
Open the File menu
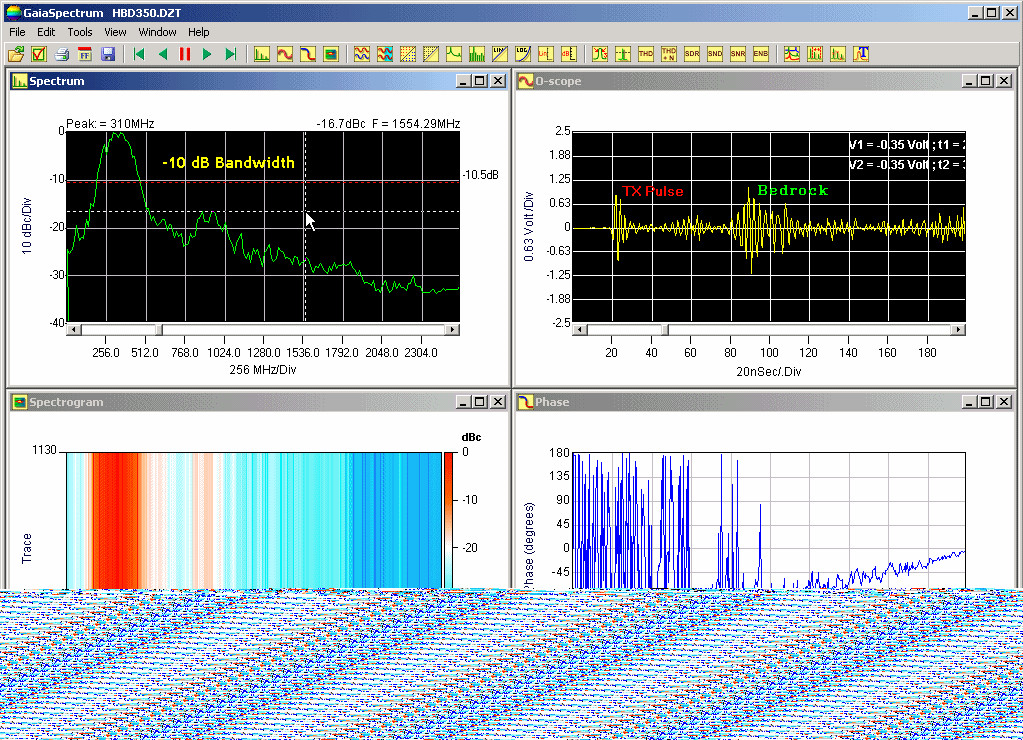(17, 32)
